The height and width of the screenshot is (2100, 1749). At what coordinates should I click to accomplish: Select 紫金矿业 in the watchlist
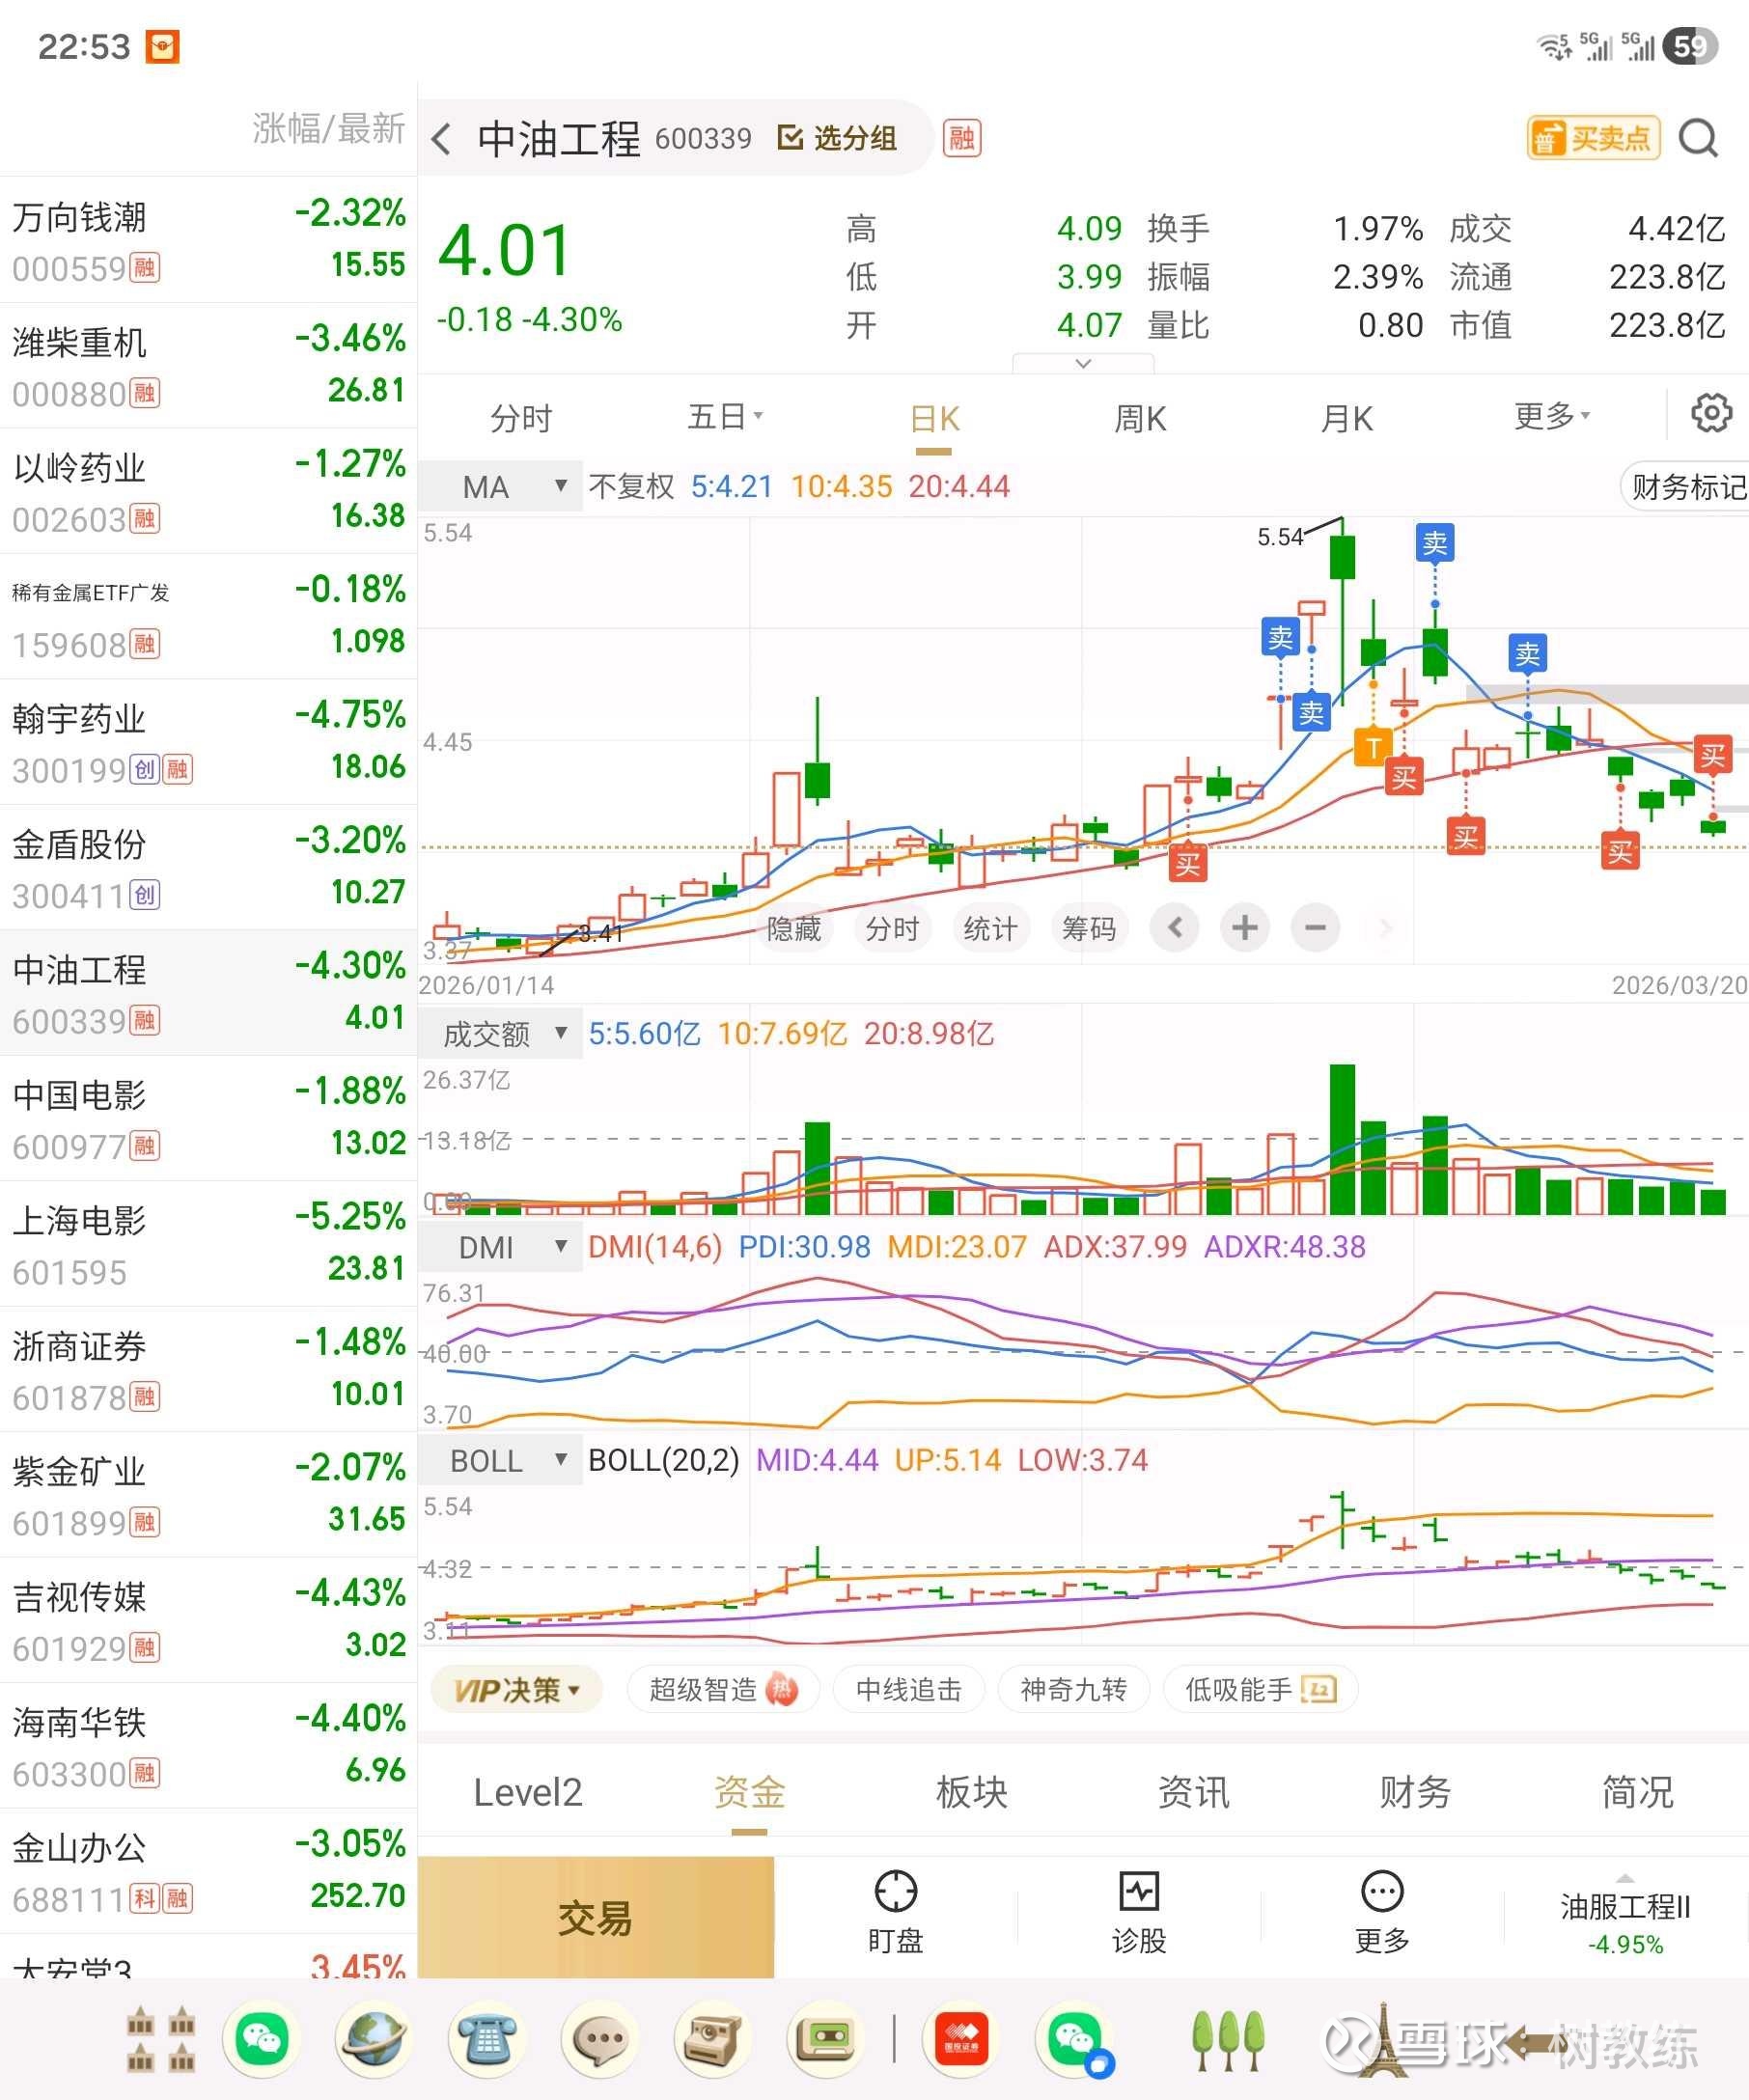coord(208,1494)
